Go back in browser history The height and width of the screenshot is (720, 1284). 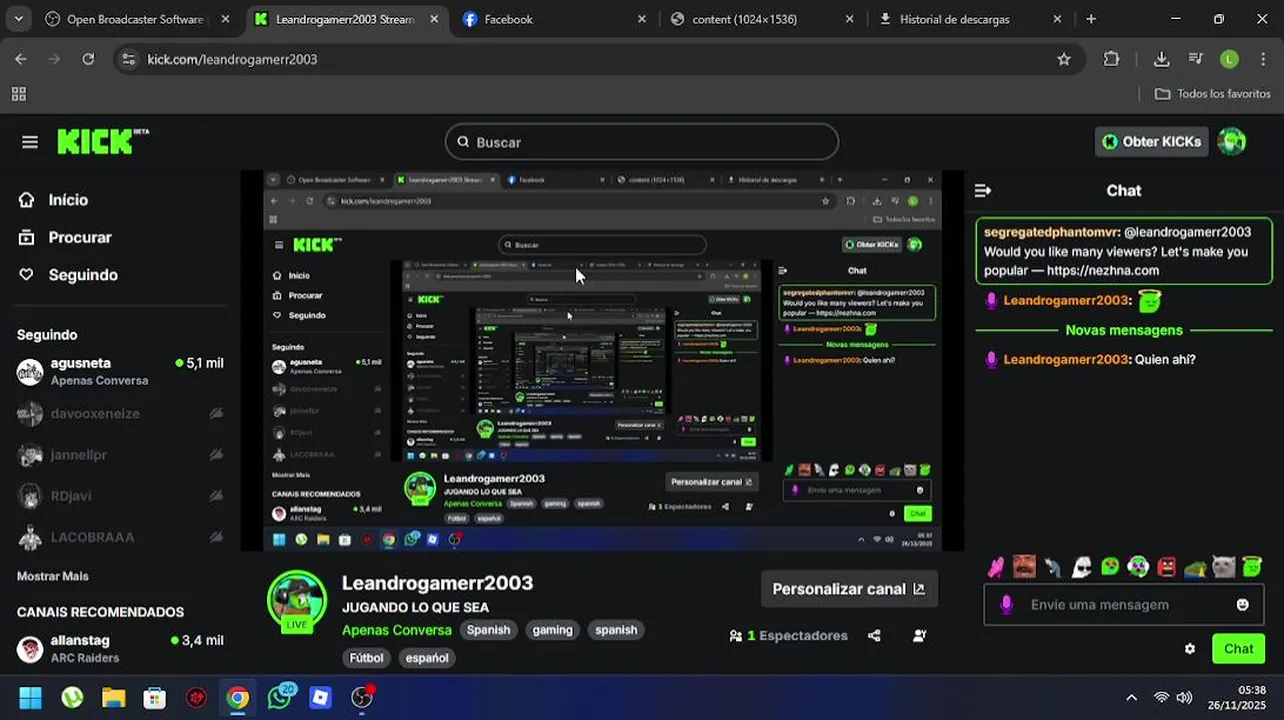[x=21, y=59]
